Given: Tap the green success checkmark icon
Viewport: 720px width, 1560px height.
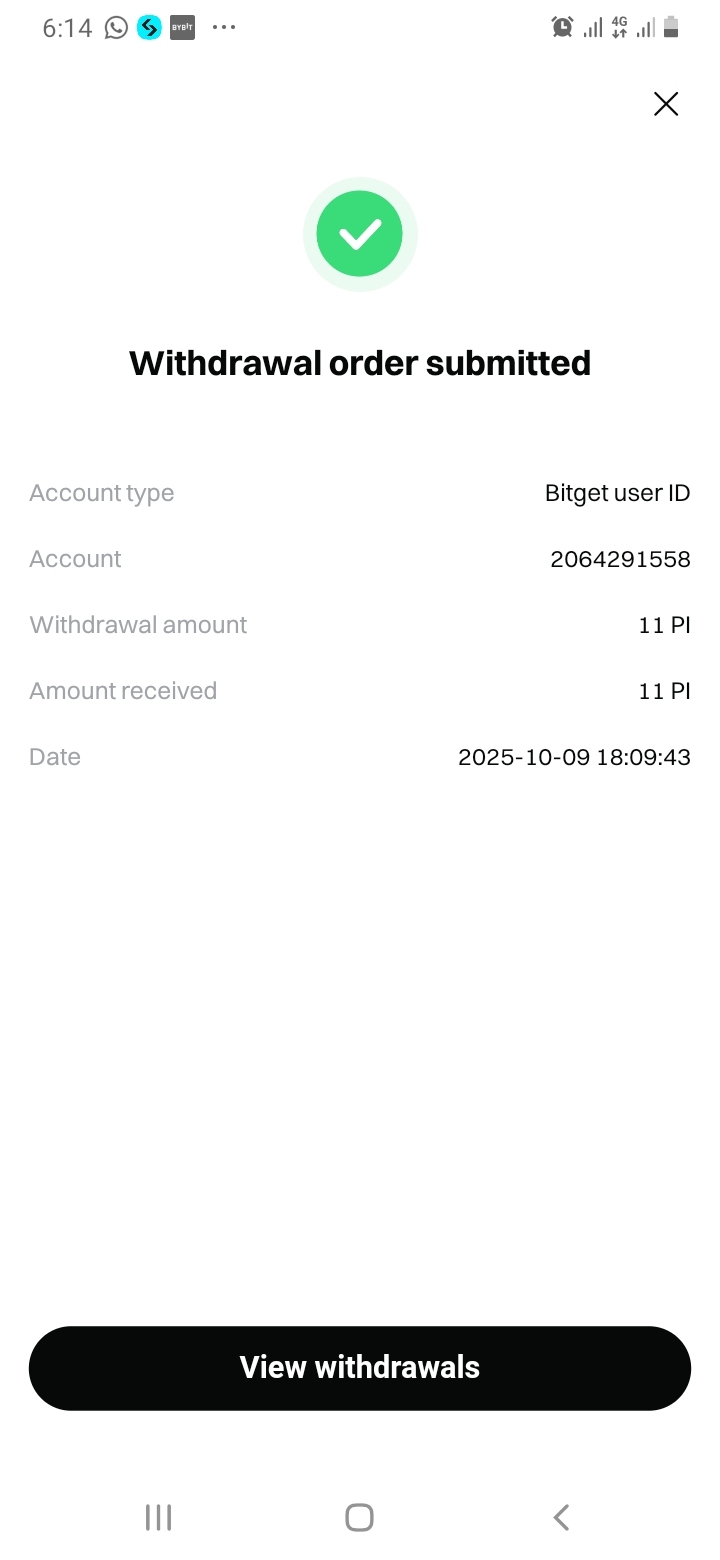Looking at the screenshot, I should coord(360,234).
